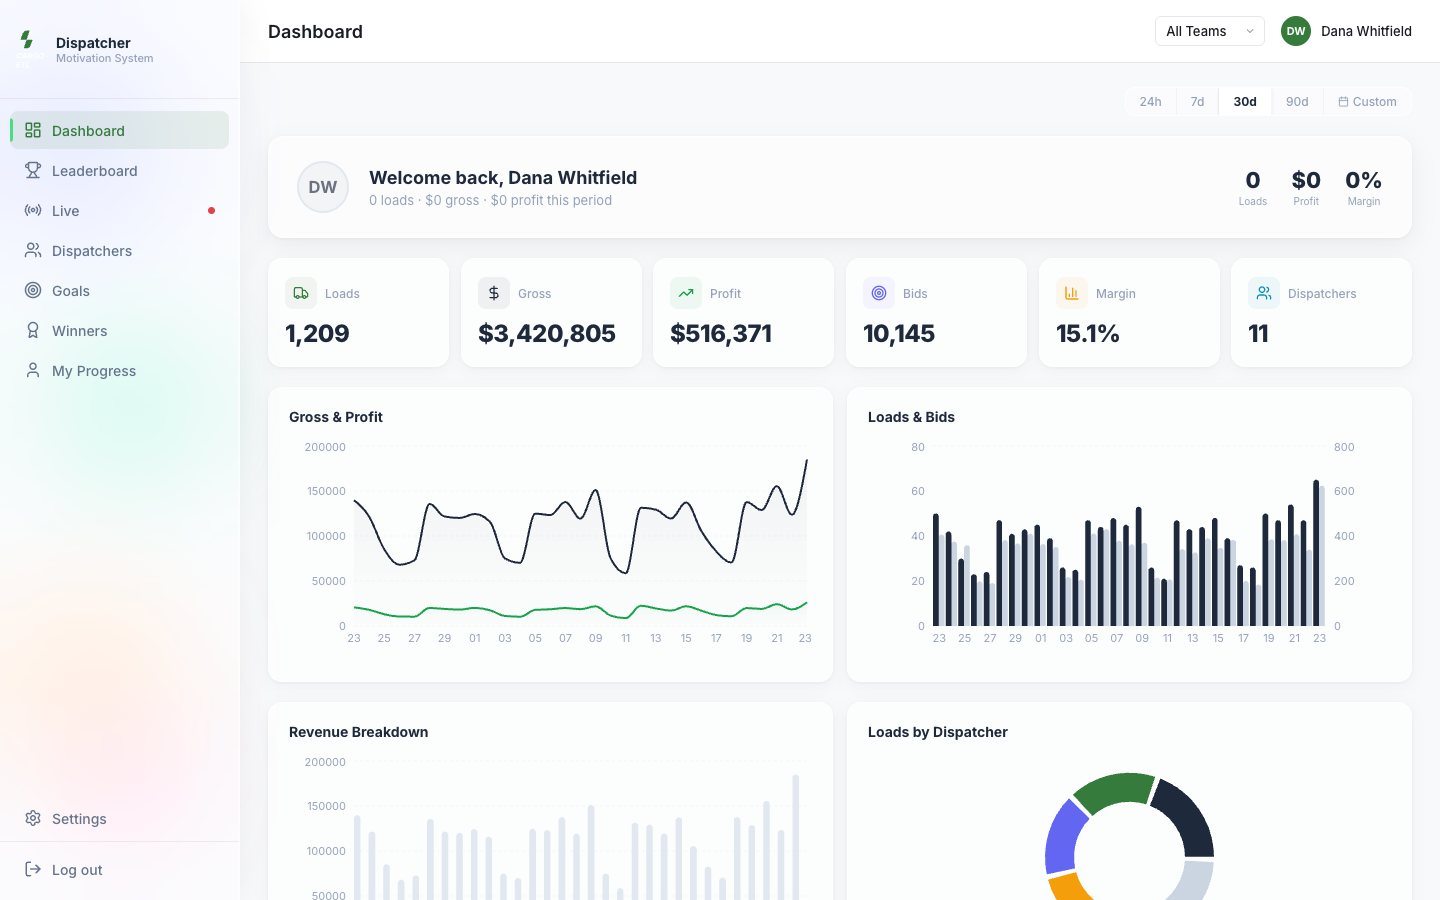Click the Dispatchers users icon in the stat card
Screen dimensions: 1440x900
(x=1264, y=293)
